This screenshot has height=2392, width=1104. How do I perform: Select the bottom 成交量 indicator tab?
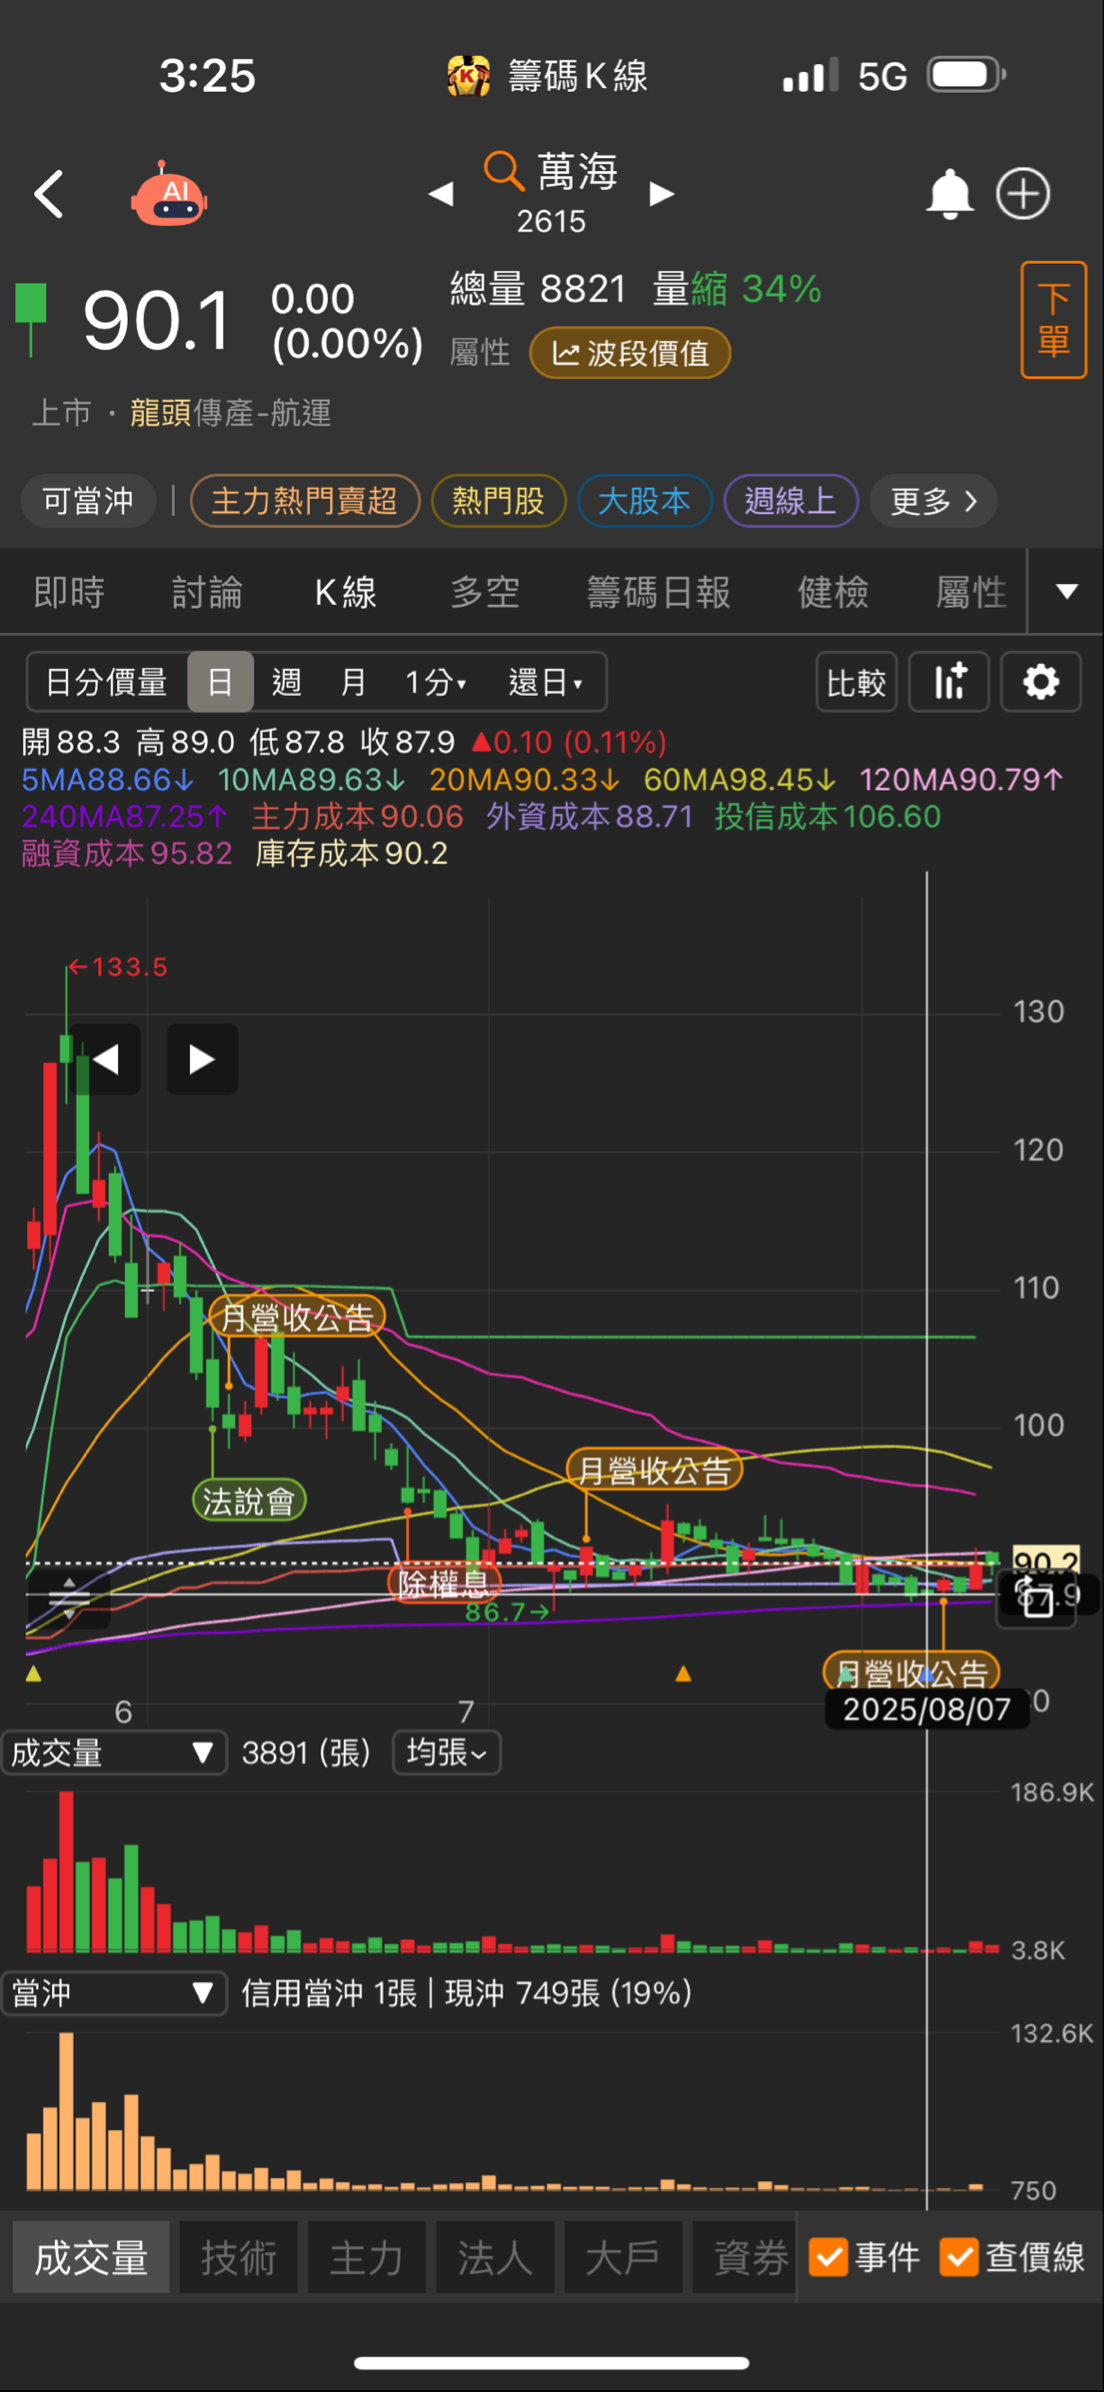(91, 2257)
